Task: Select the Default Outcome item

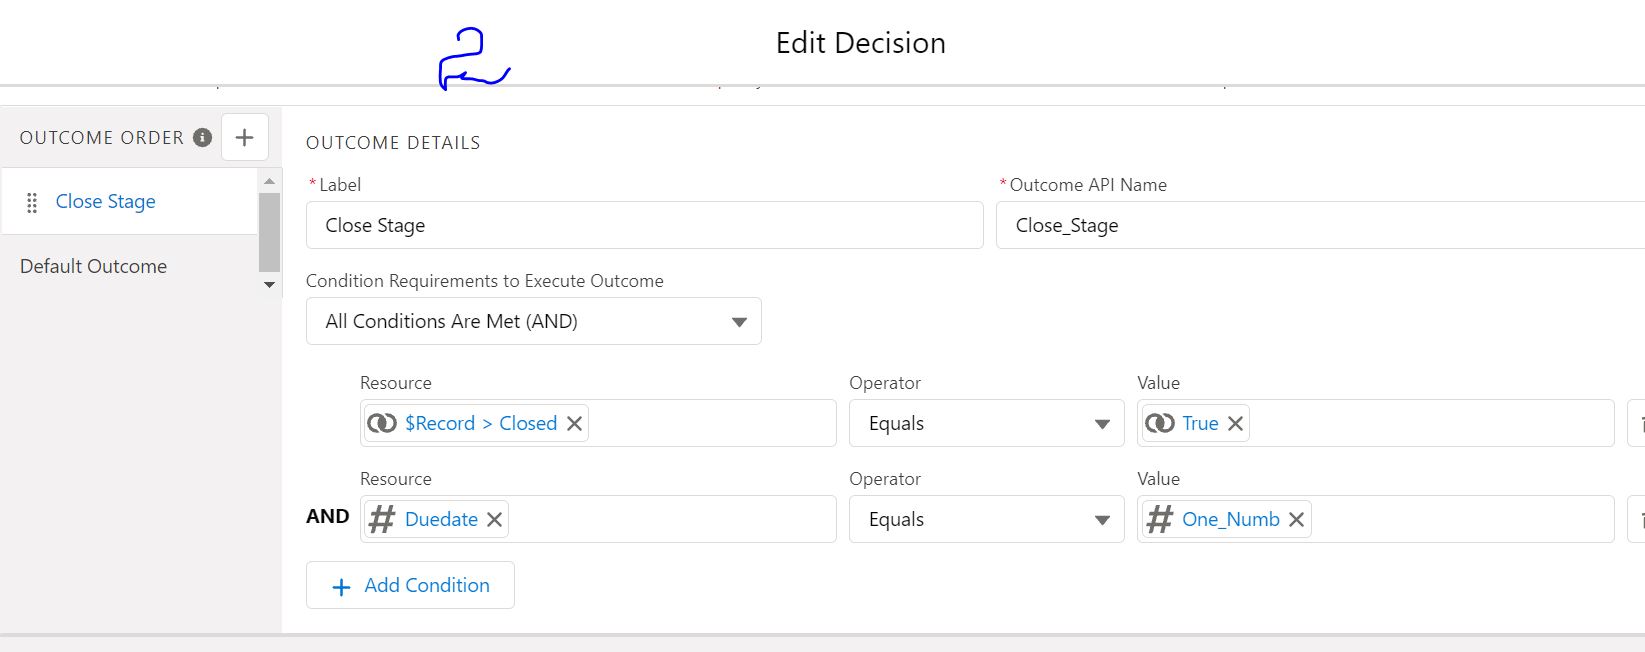Action: click(x=94, y=266)
